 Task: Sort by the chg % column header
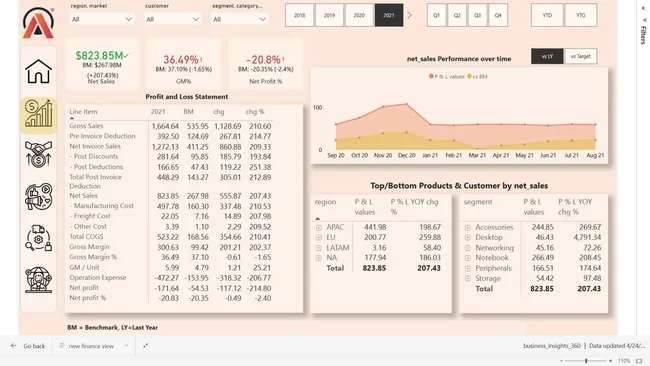pos(255,112)
